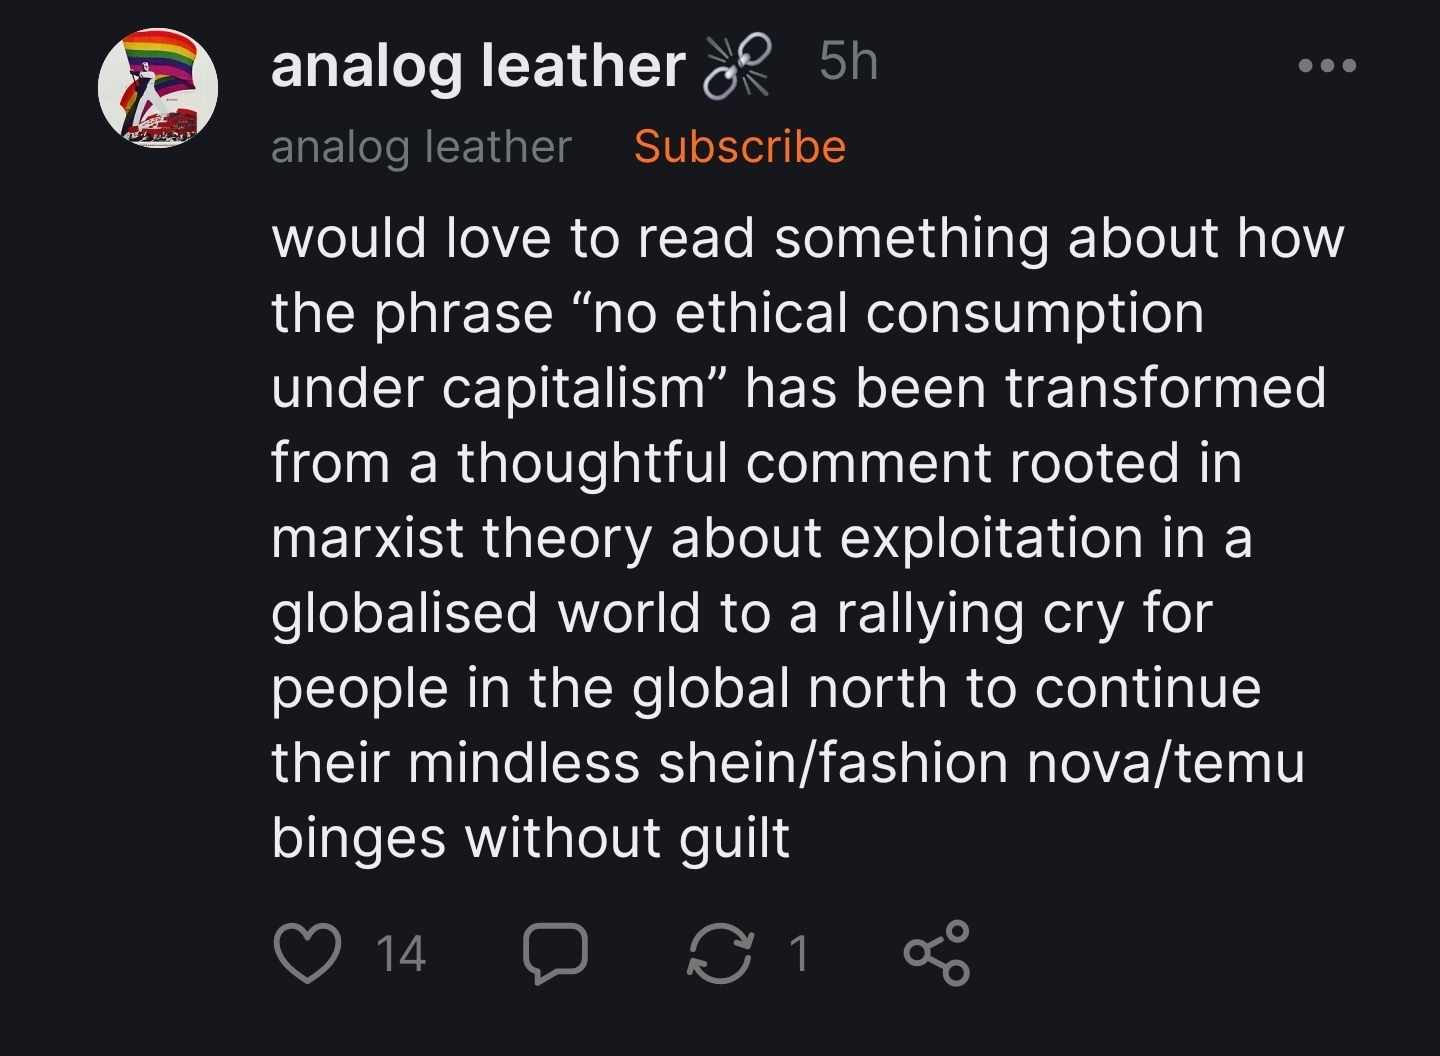Click "shein/fashion nova/temu" in the post text
The width and height of the screenshot is (1440, 1056).
982,763
